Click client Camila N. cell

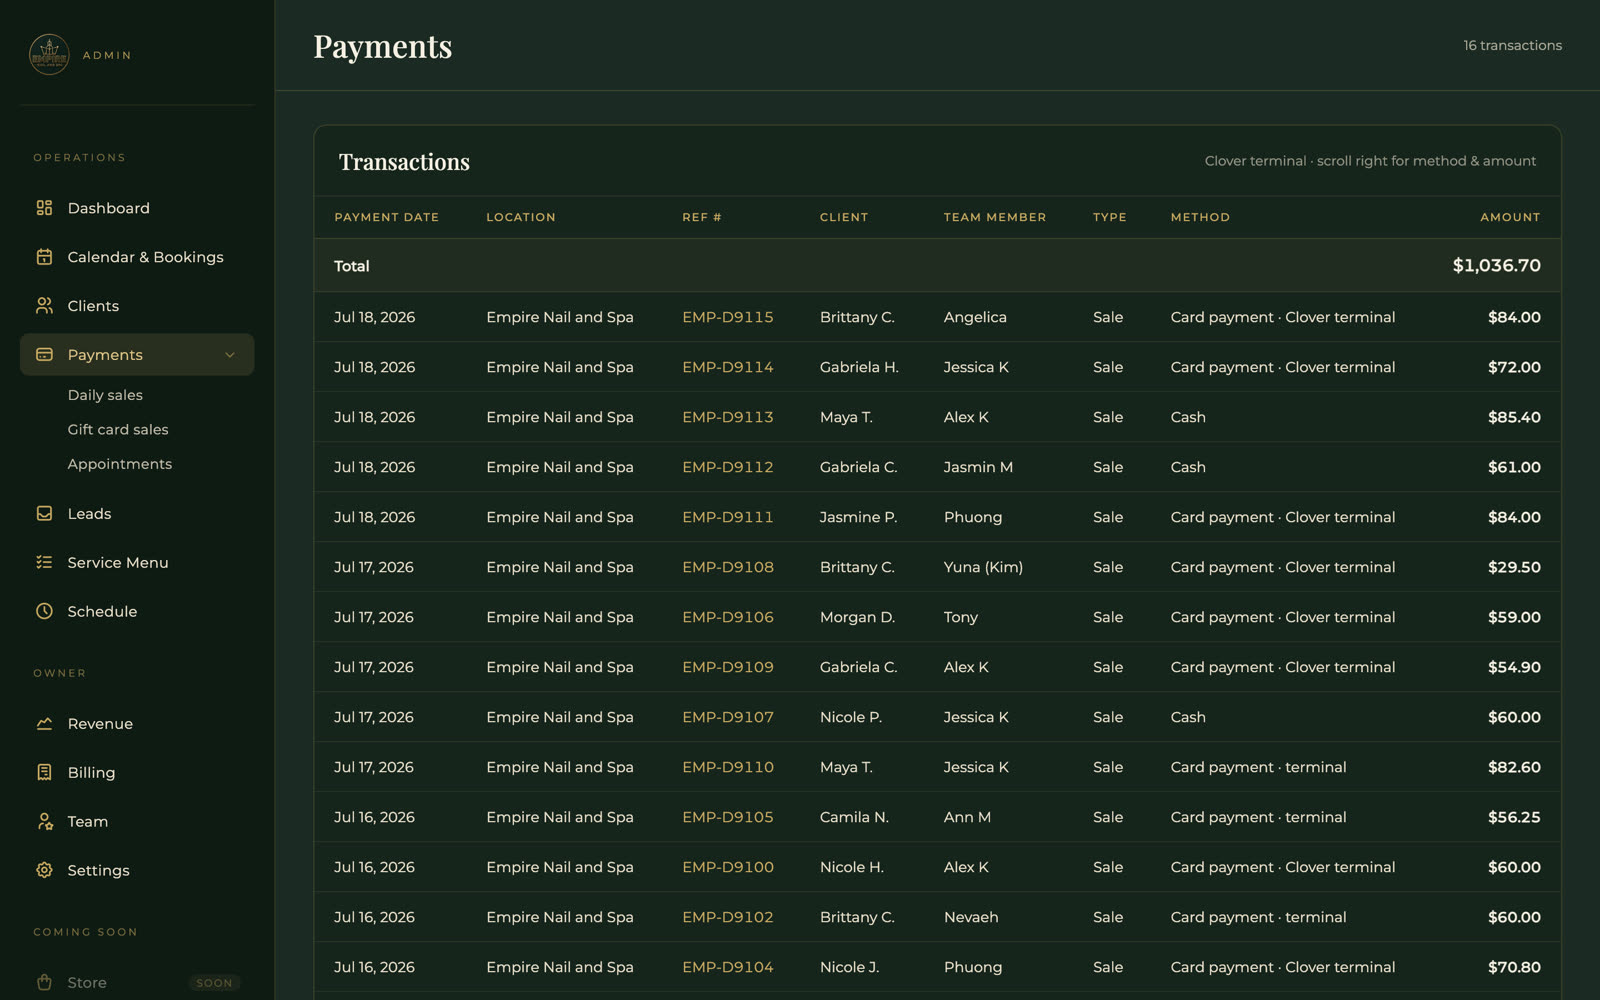[x=854, y=817]
